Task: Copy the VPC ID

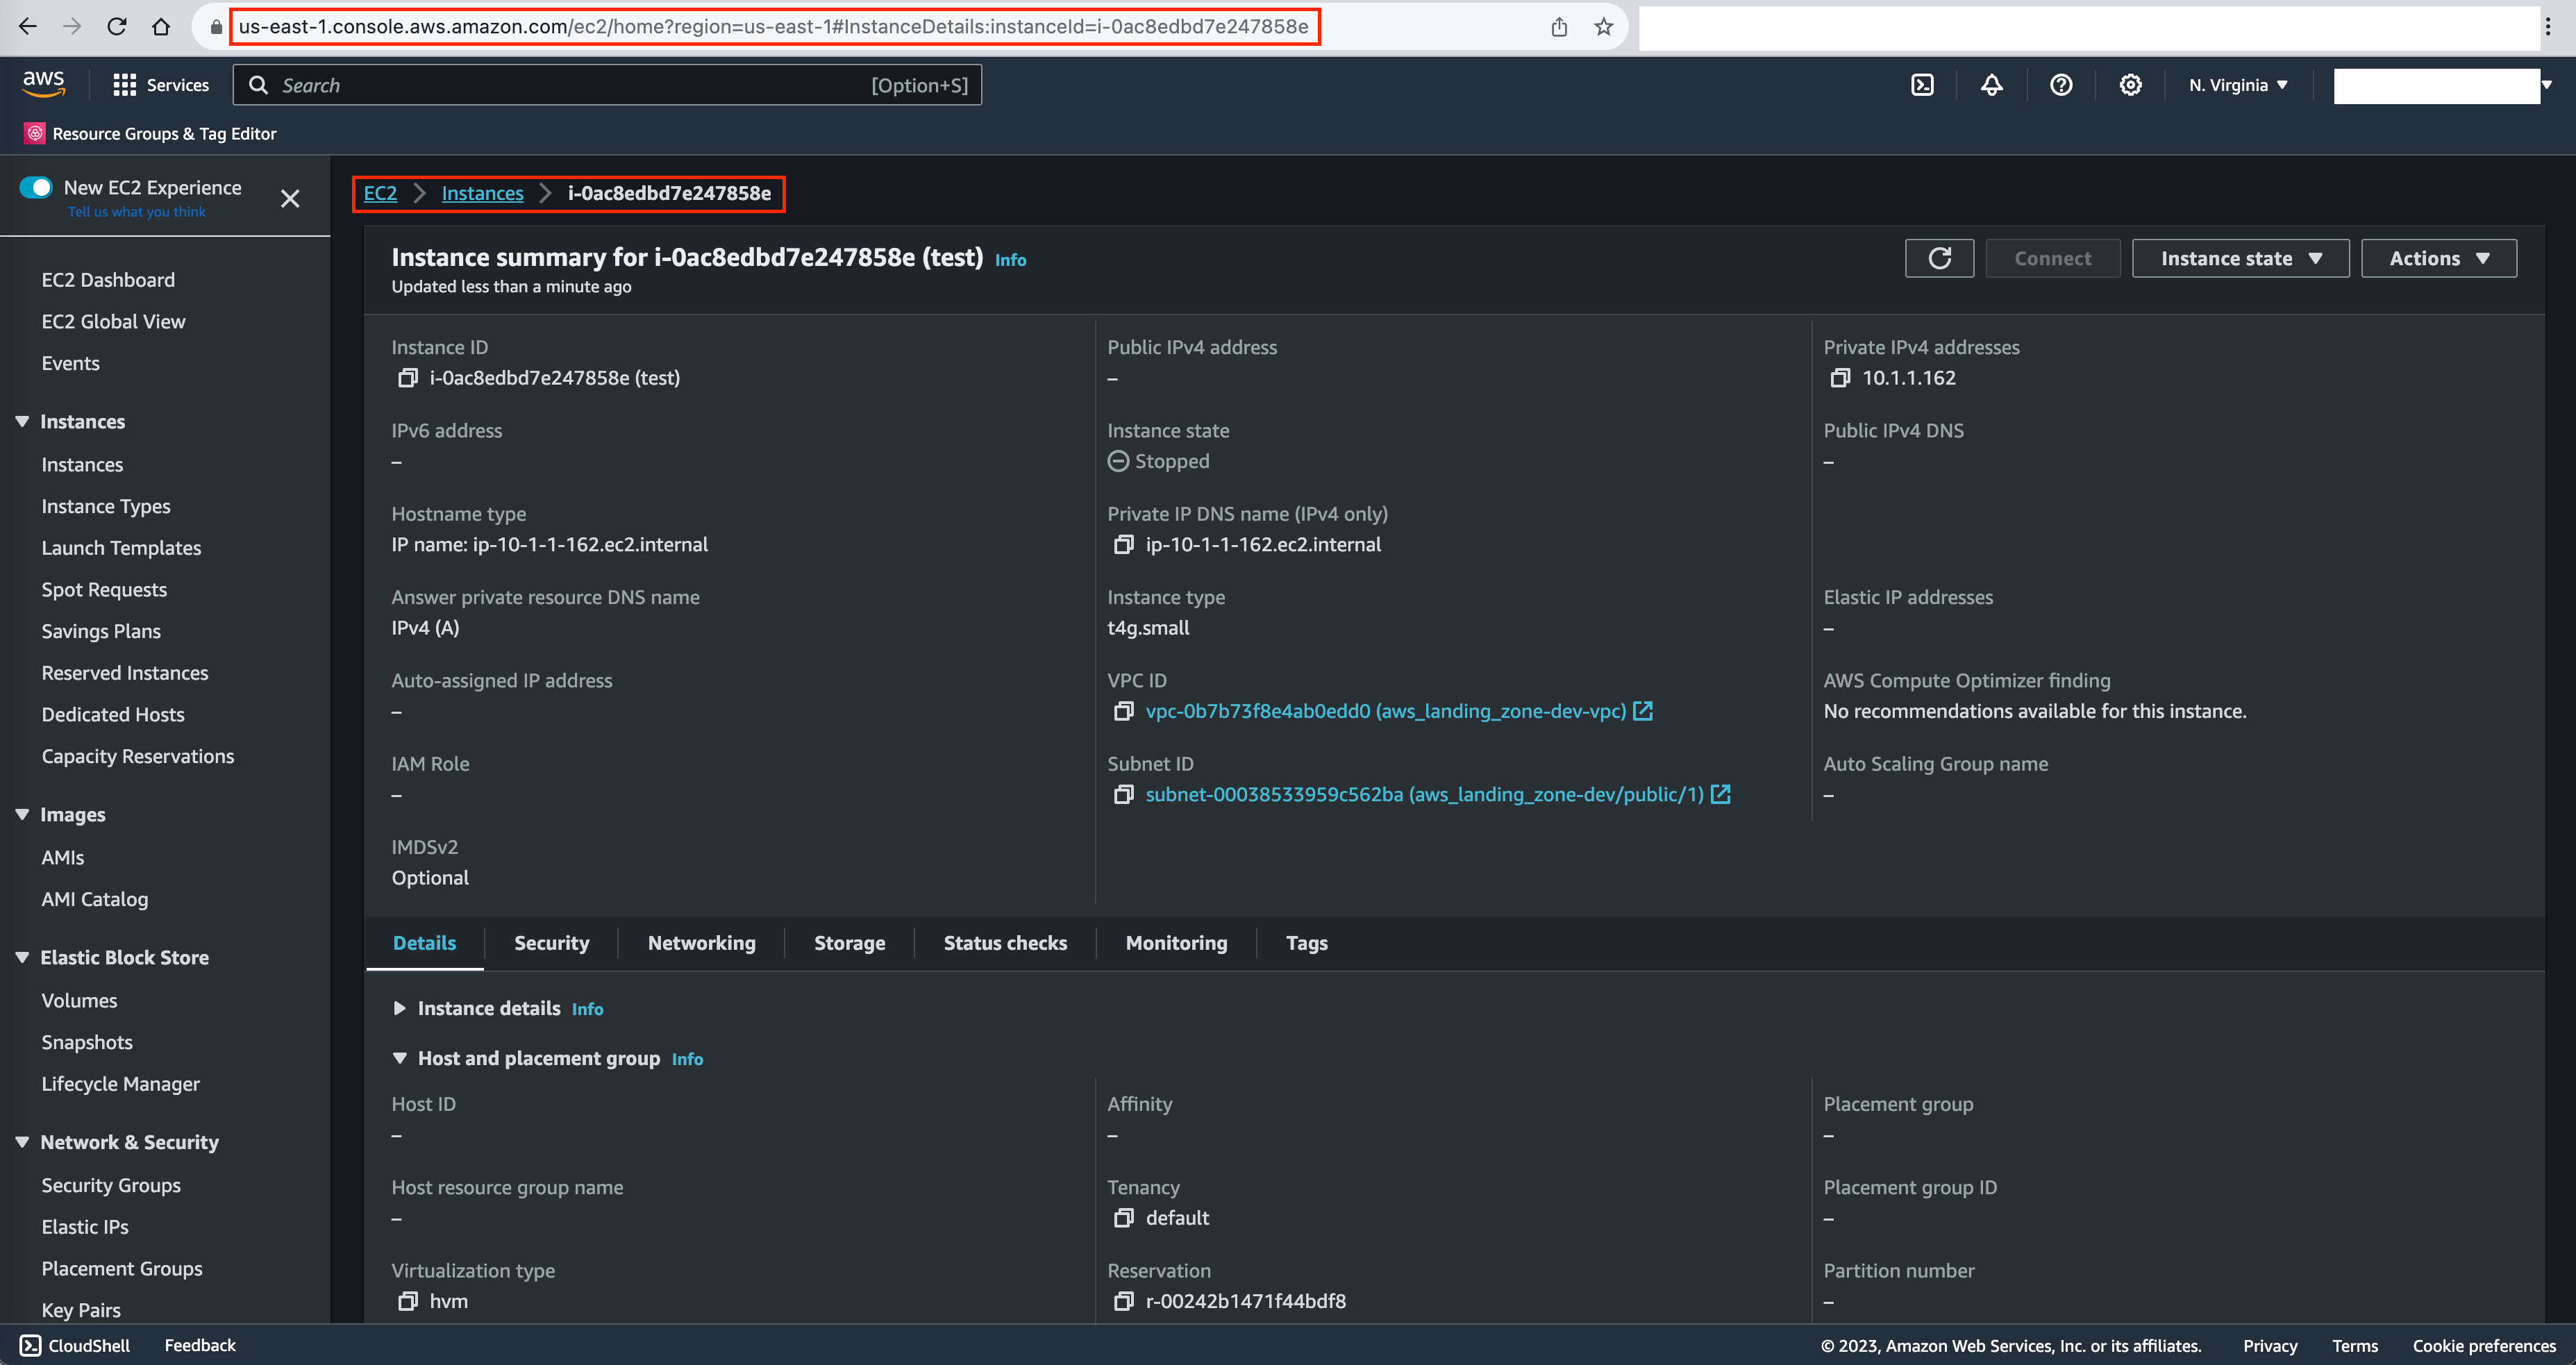Action: coord(1123,711)
